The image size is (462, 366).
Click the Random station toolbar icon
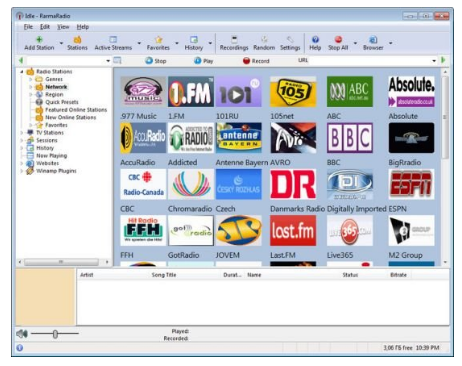pos(264,40)
